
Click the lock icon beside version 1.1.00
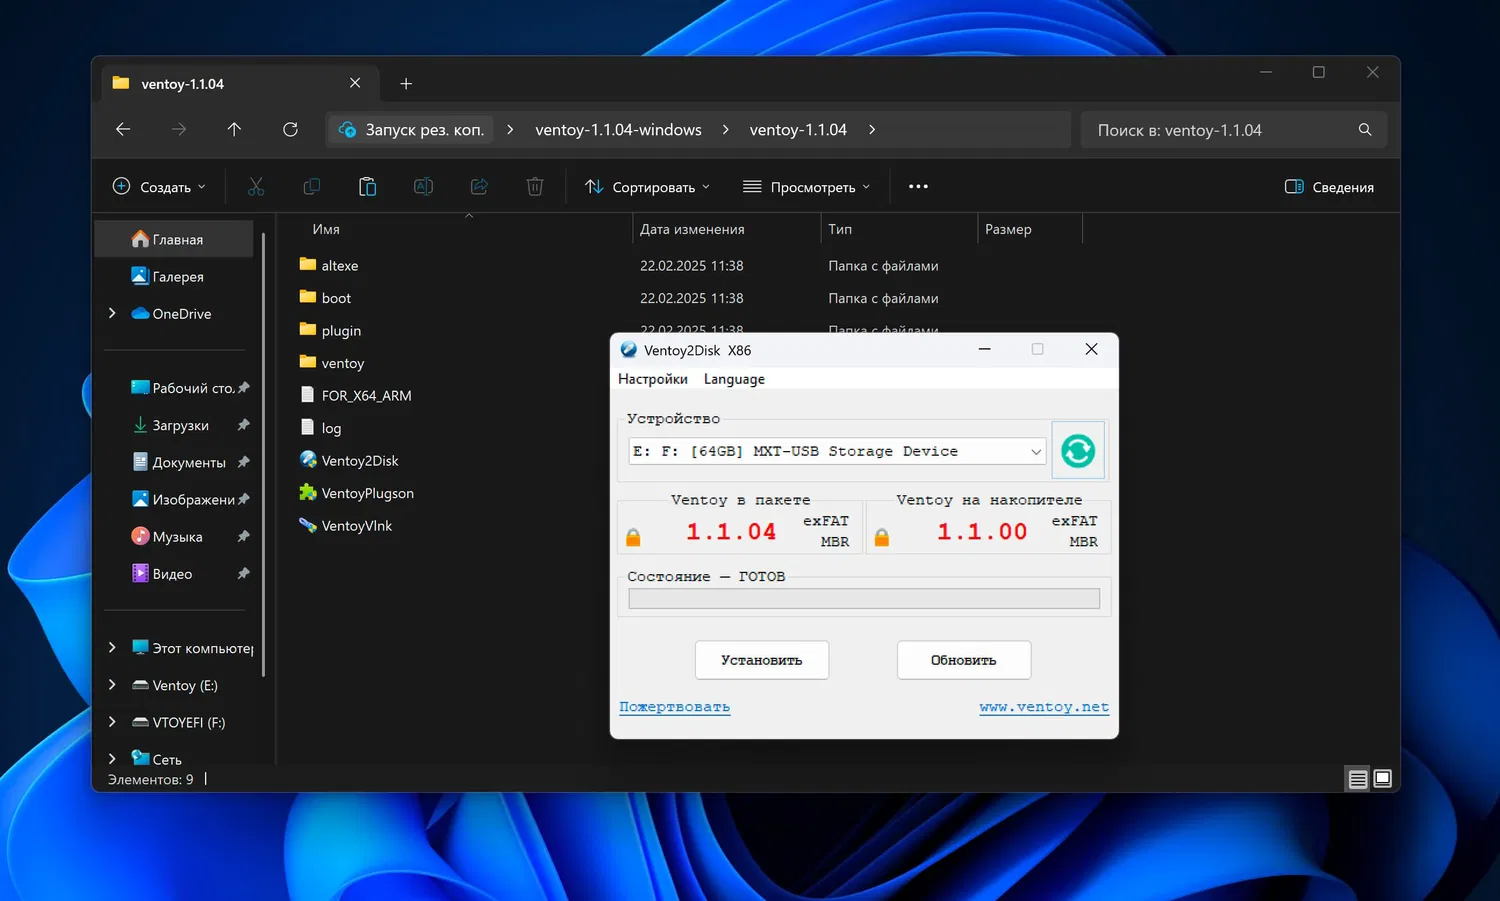(881, 538)
